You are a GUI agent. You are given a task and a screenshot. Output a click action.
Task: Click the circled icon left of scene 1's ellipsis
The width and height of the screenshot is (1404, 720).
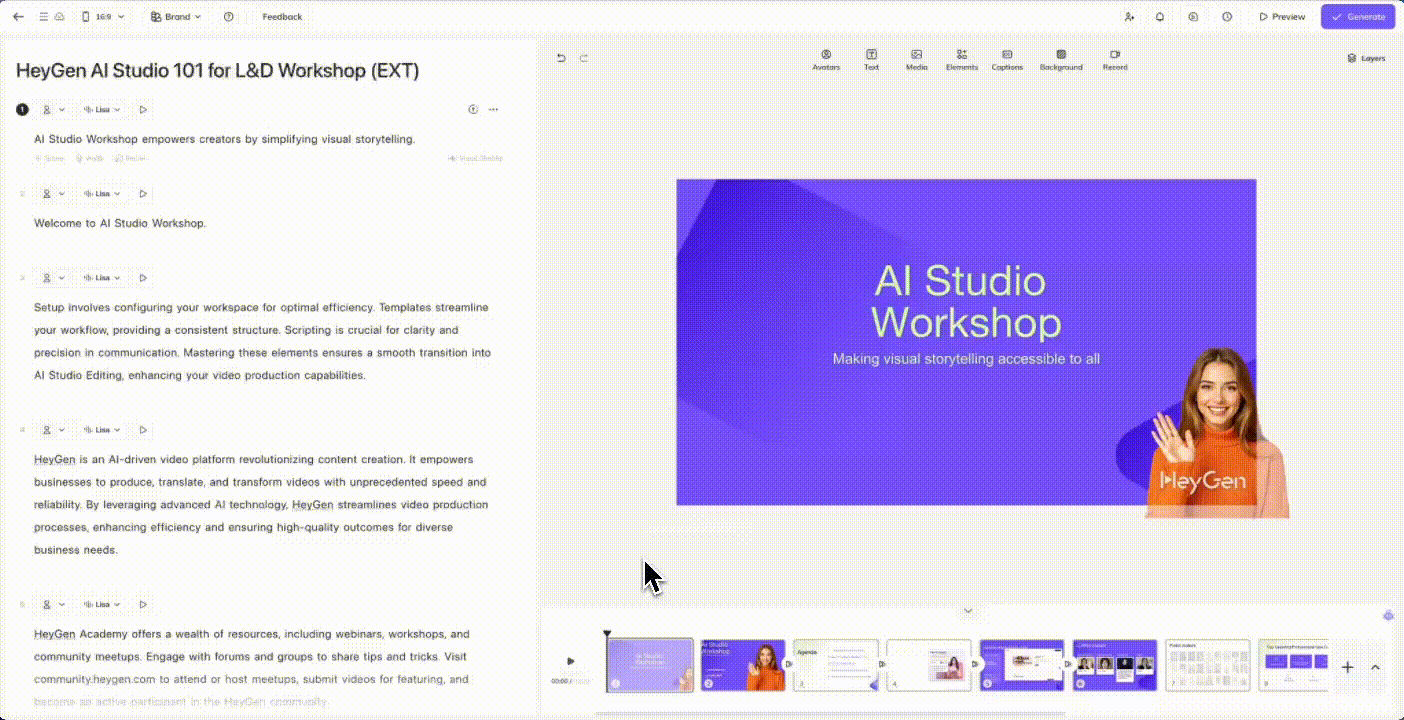coord(473,109)
